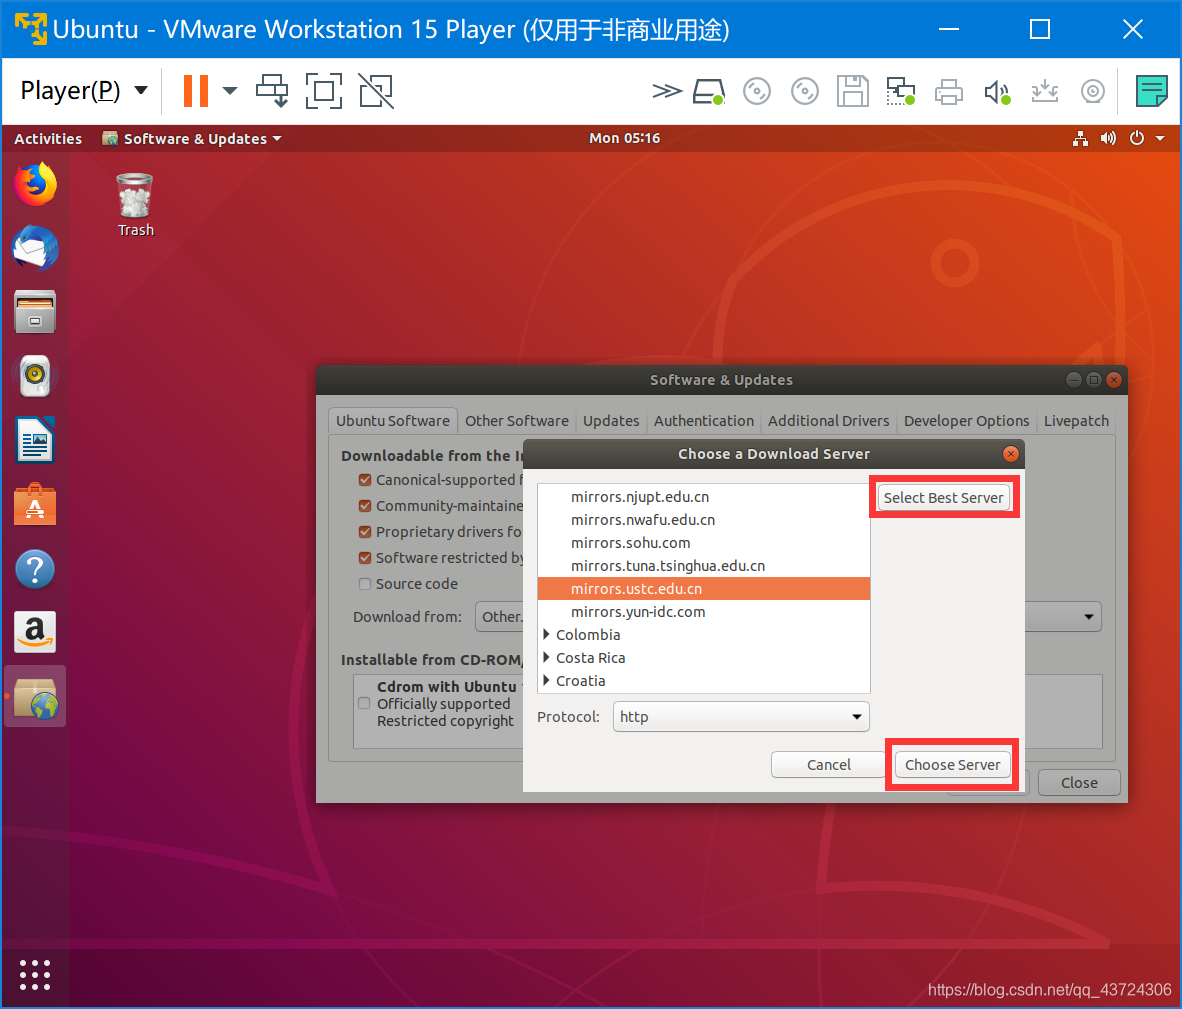The image size is (1182, 1009).
Task: Open the Player(P) dropdown menu
Action: coord(84,91)
